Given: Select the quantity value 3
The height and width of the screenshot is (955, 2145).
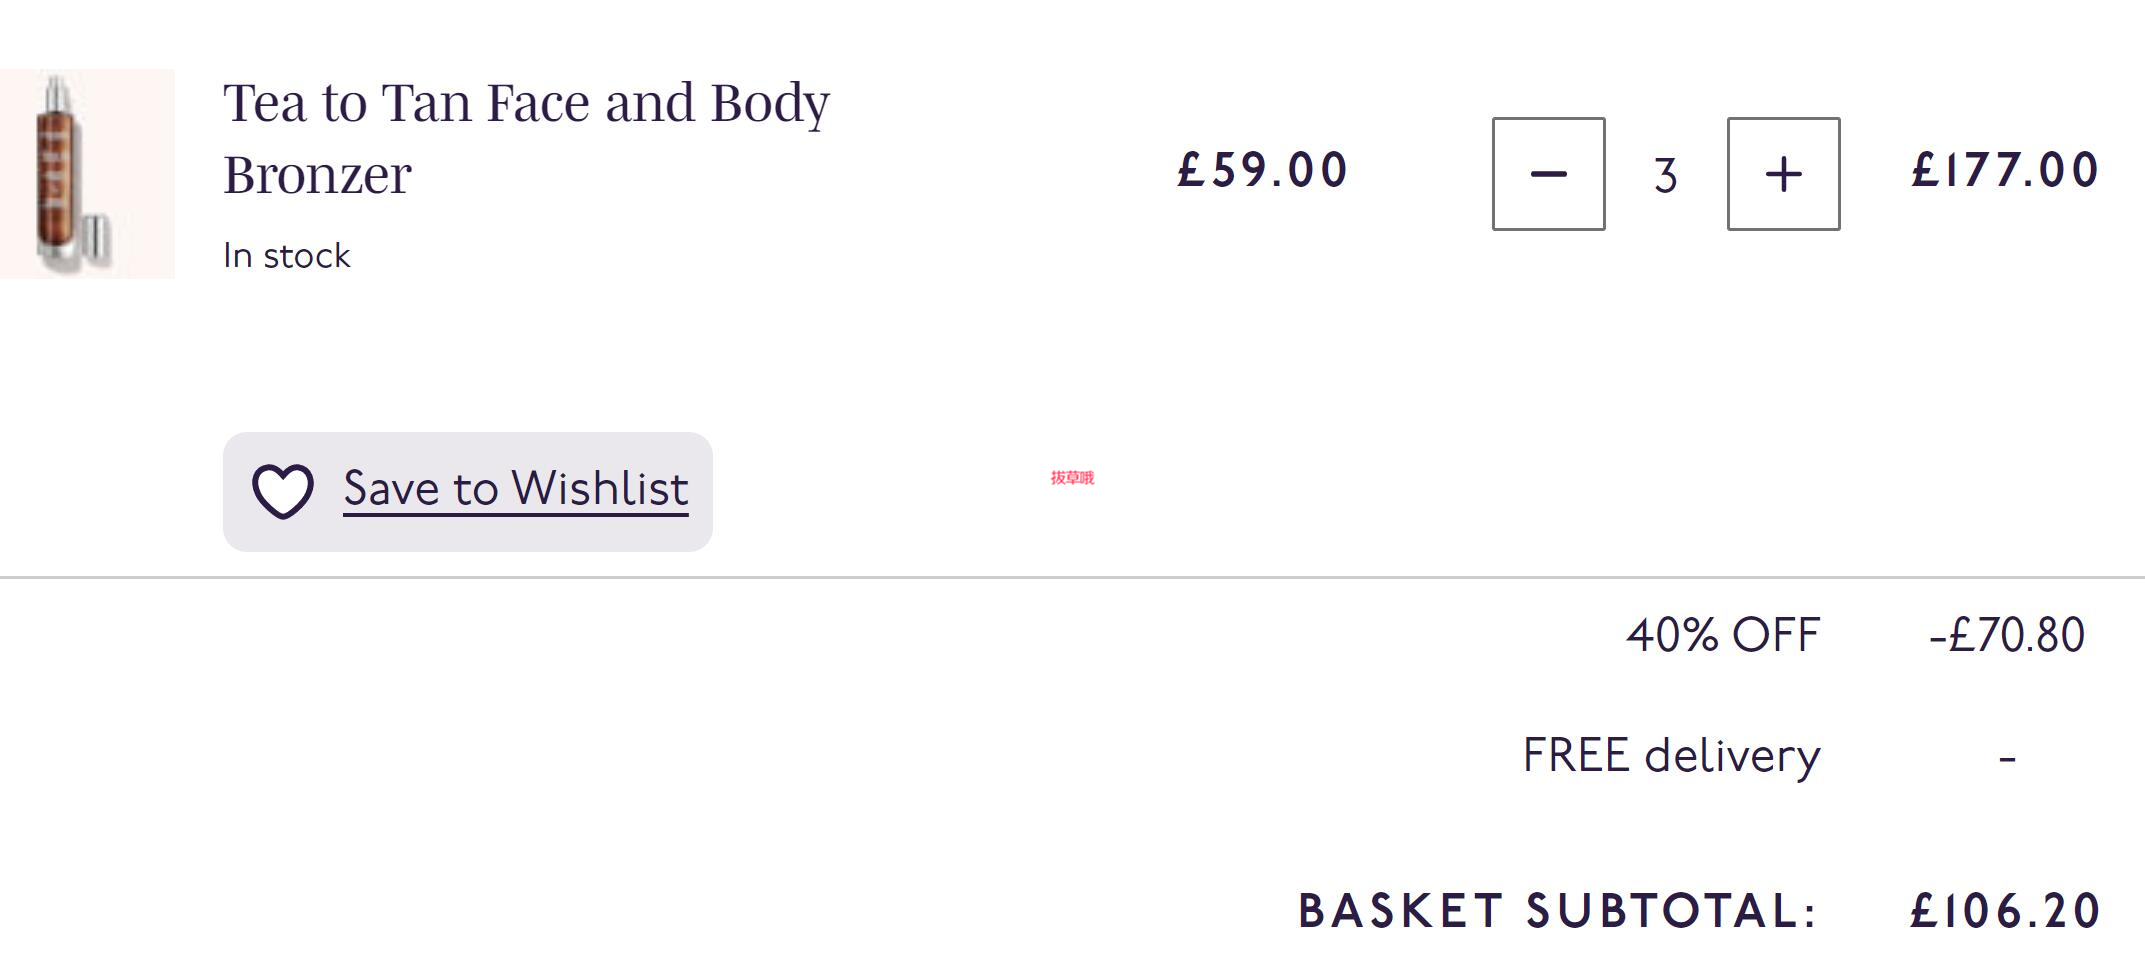Looking at the screenshot, I should 1665,176.
